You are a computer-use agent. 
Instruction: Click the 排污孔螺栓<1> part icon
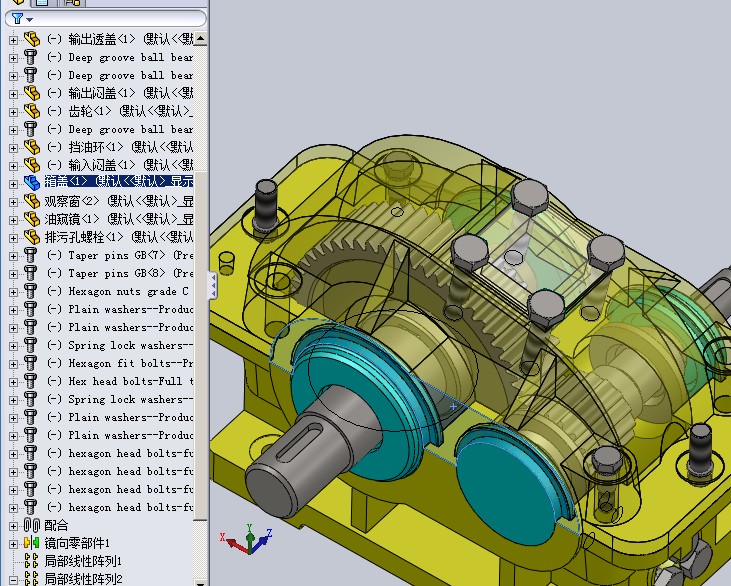tap(32, 237)
